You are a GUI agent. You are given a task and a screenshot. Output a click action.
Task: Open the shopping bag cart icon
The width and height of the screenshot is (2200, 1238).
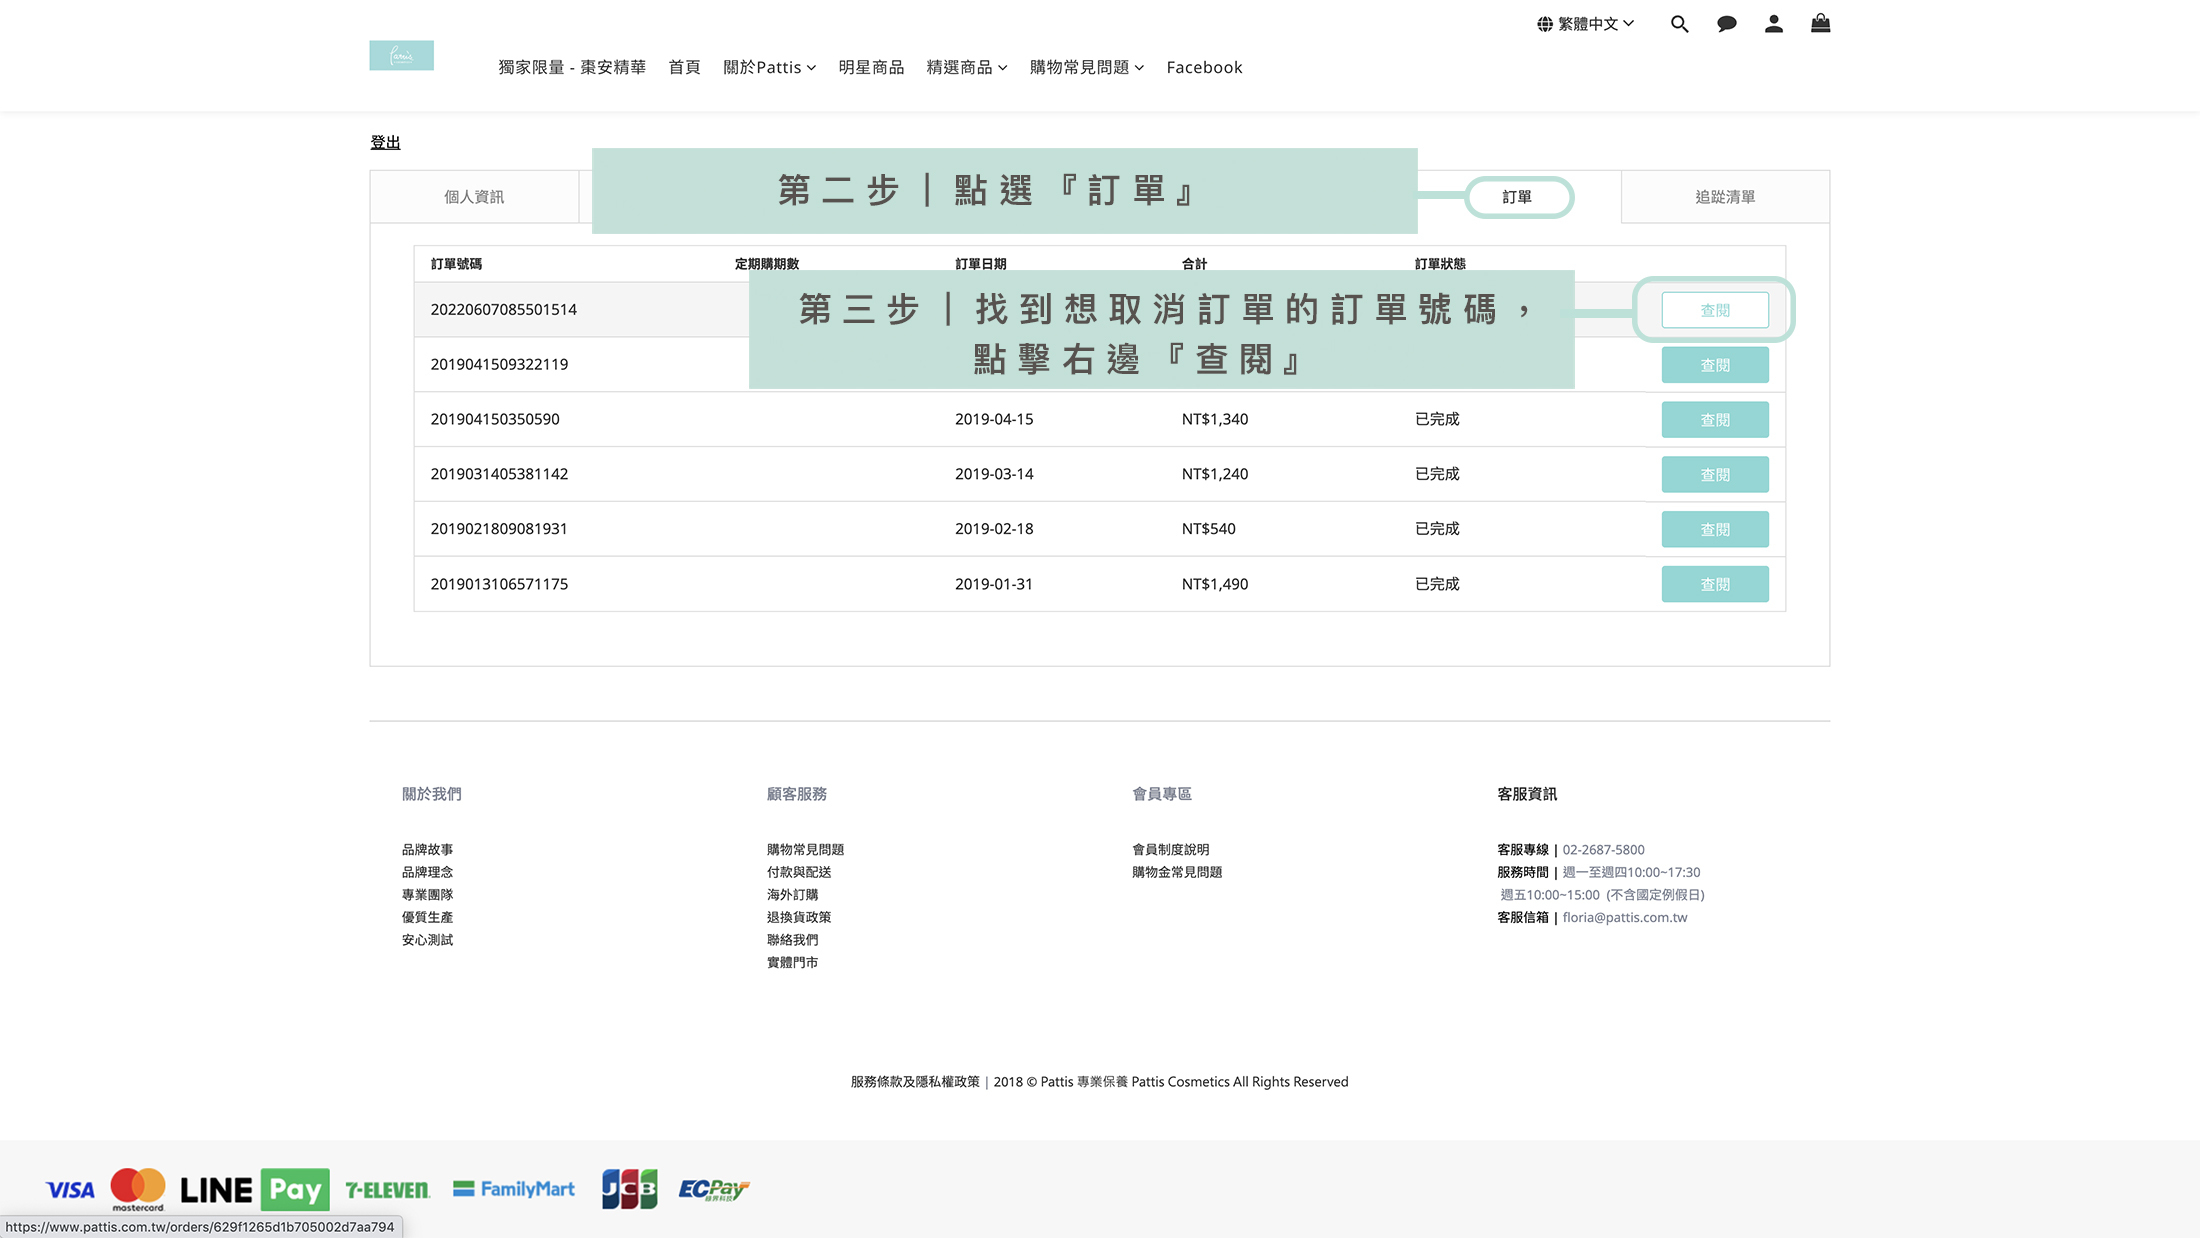click(1820, 24)
